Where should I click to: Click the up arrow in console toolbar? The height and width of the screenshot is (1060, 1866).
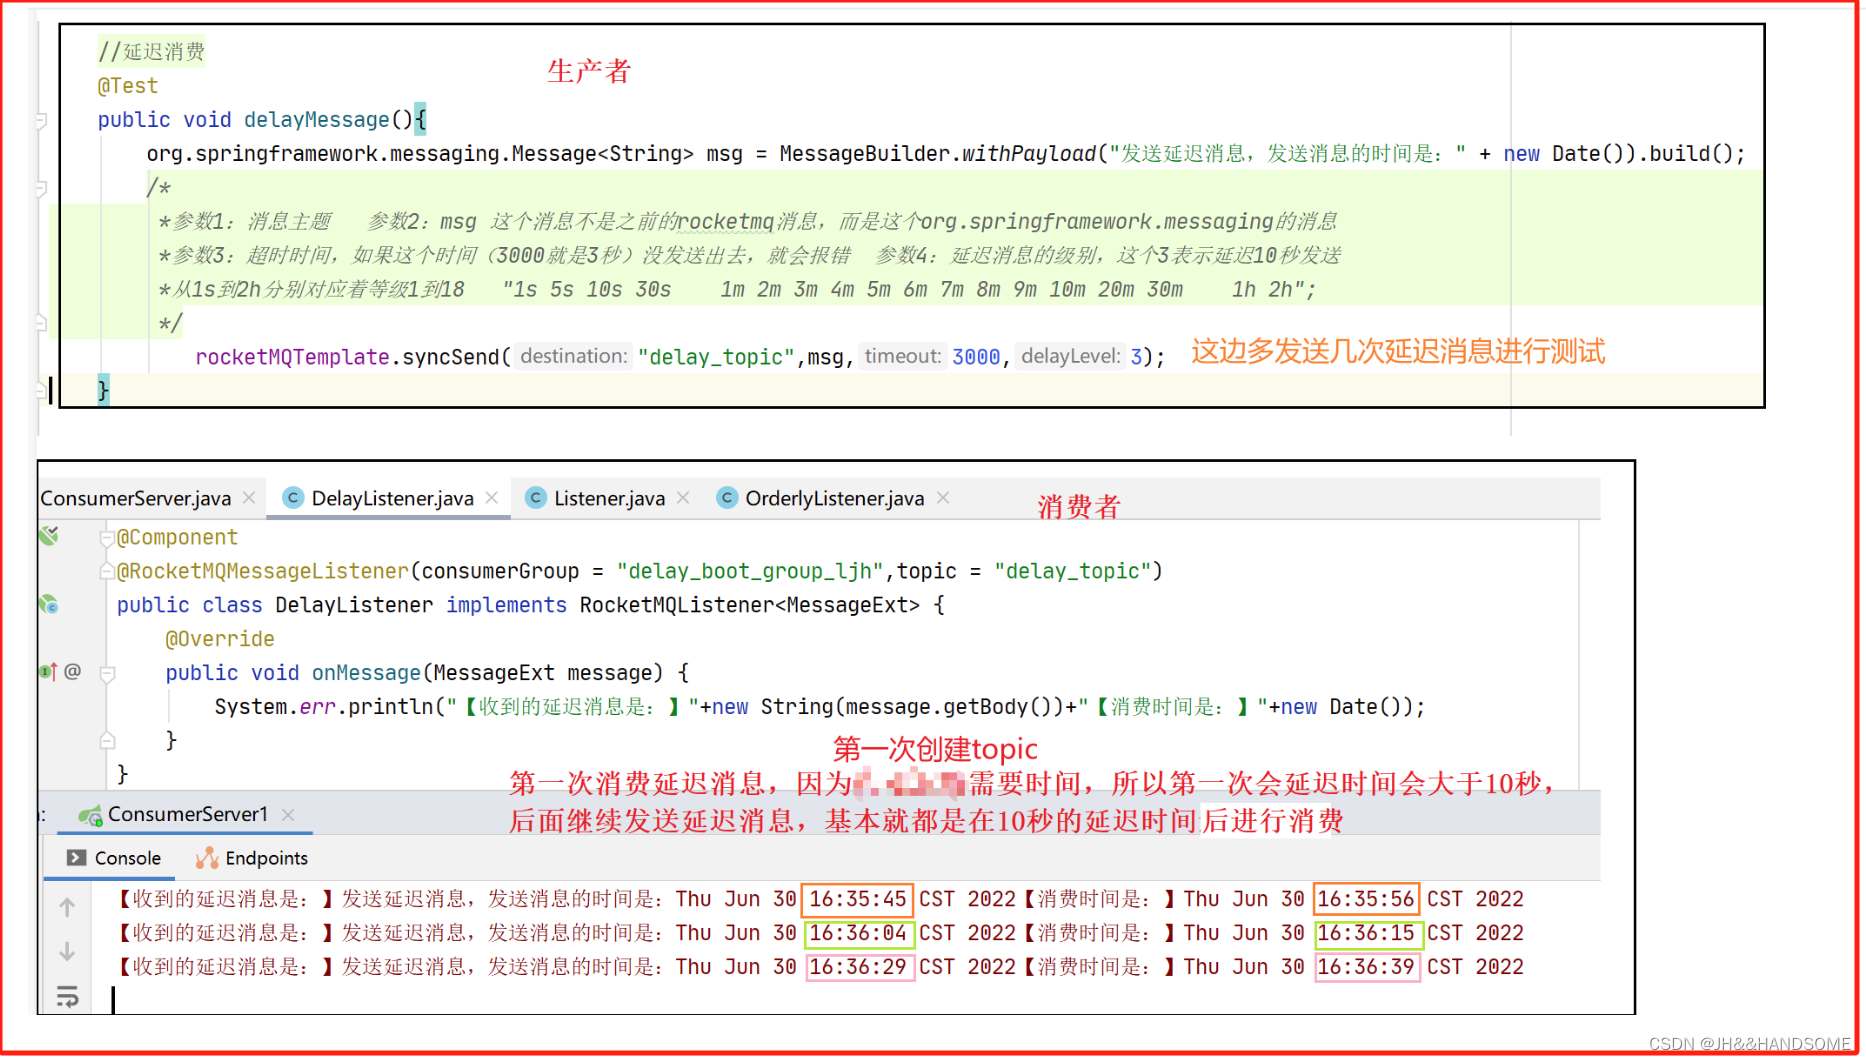point(67,908)
